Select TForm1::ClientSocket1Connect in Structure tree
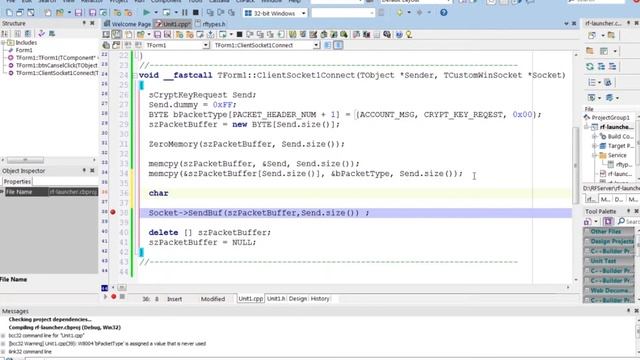Screen dimensions: 640x360 pyautogui.click(x=57, y=73)
